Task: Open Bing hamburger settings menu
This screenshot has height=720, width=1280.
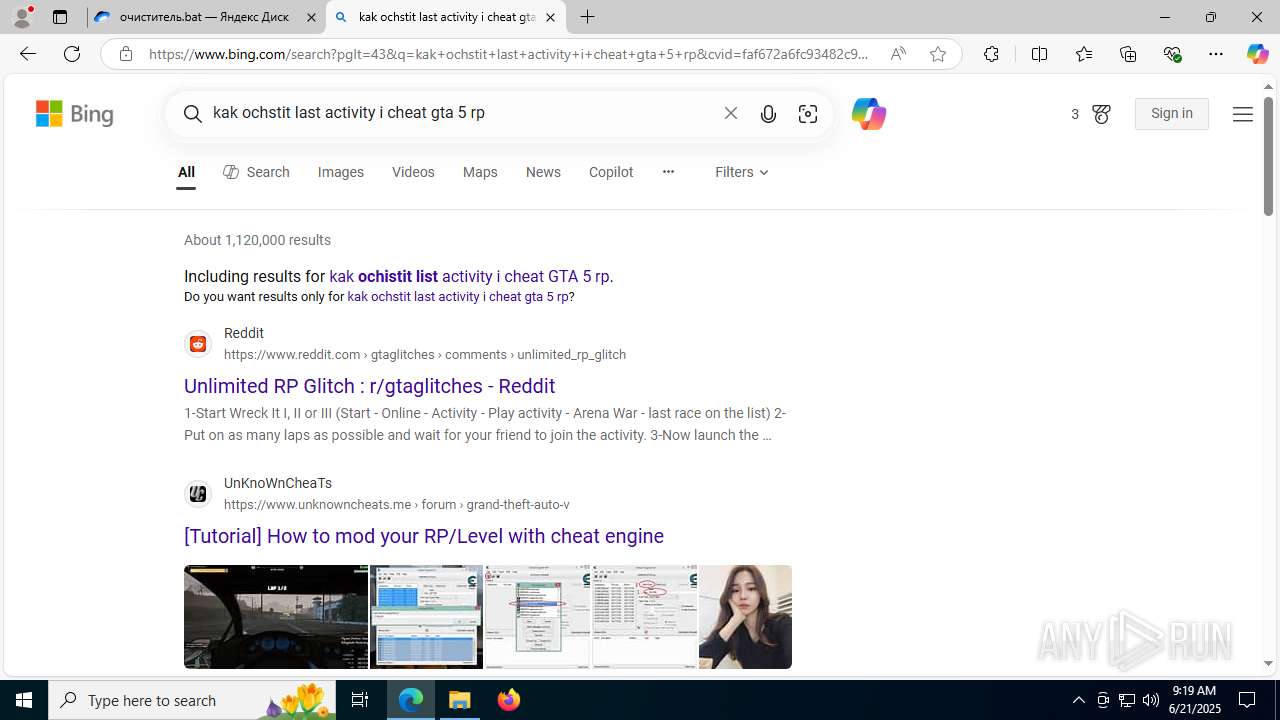Action: [1243, 115]
